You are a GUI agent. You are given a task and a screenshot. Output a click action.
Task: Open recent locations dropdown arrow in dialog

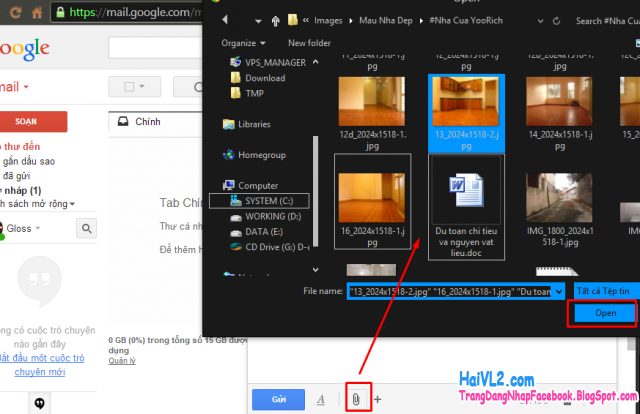[258, 21]
